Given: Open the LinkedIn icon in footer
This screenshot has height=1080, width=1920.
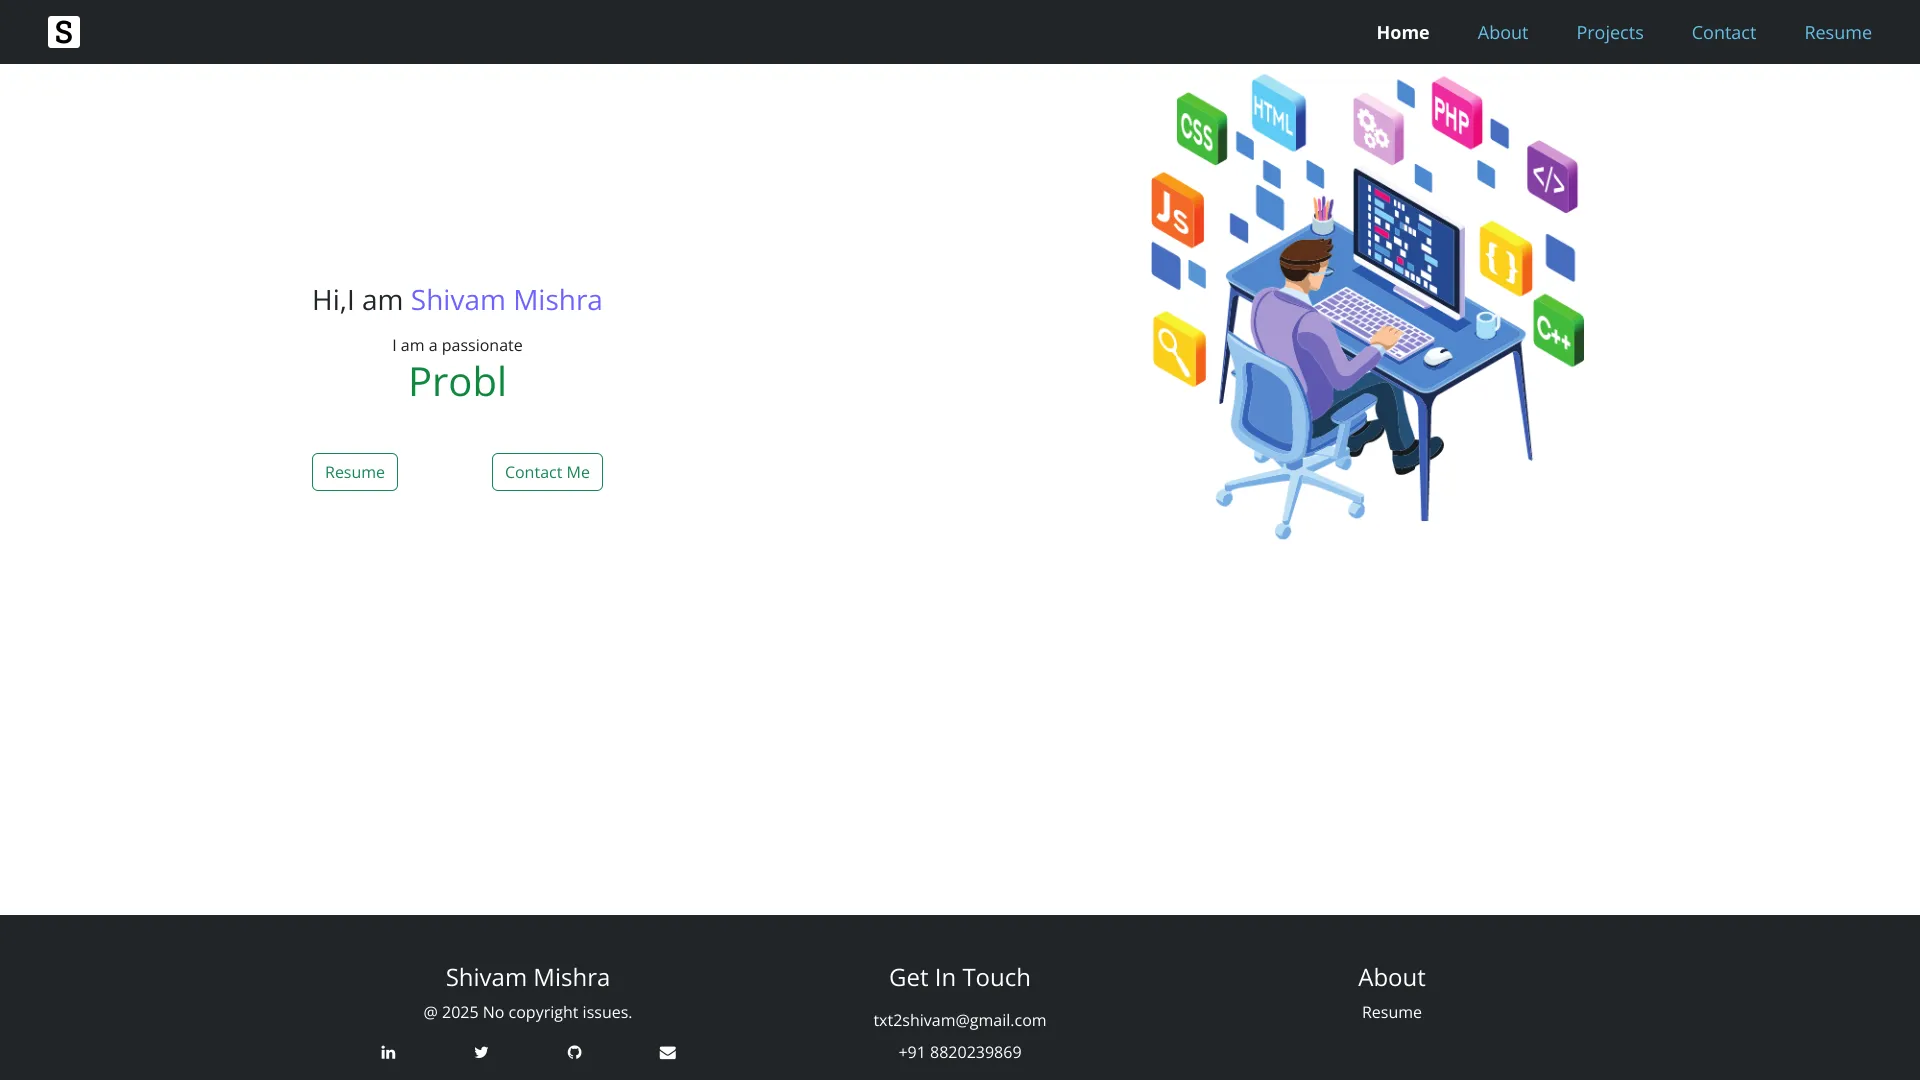Looking at the screenshot, I should [388, 1052].
